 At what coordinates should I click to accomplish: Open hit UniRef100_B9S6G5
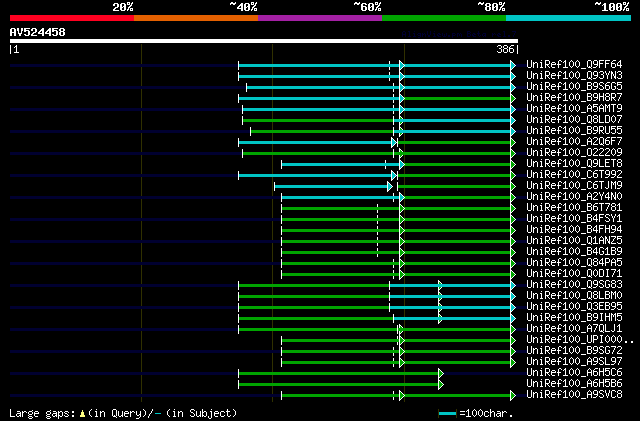tap(574, 87)
